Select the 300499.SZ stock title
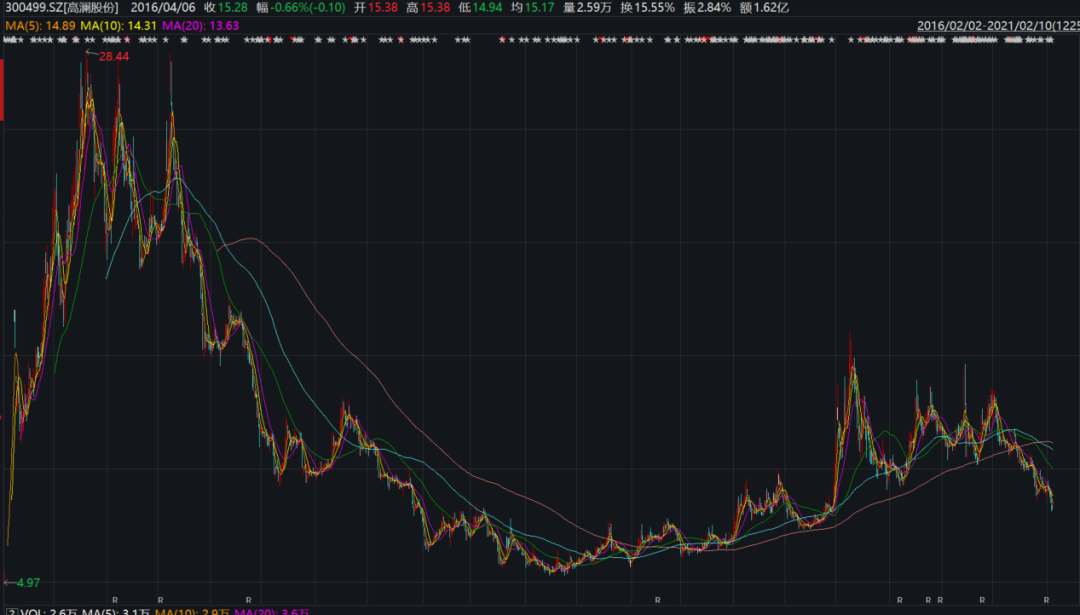Viewport: 1080px width, 615px height. pos(59,7)
